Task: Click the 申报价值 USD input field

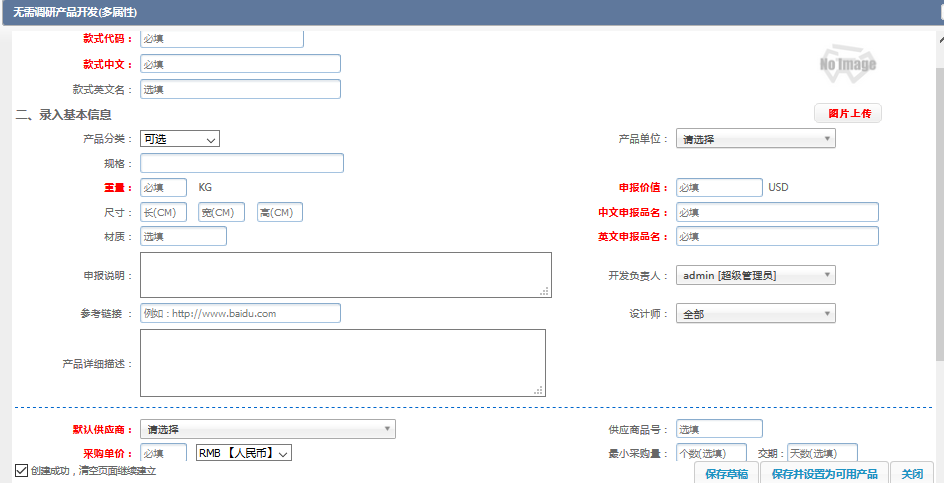Action: 719,187
